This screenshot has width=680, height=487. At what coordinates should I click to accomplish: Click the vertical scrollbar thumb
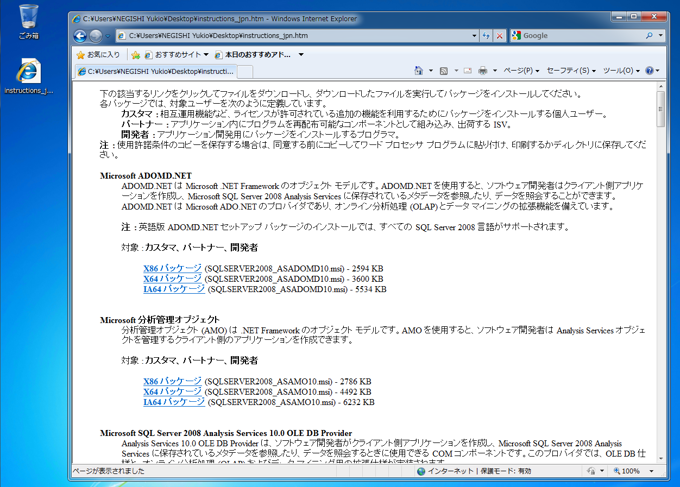click(x=660, y=109)
